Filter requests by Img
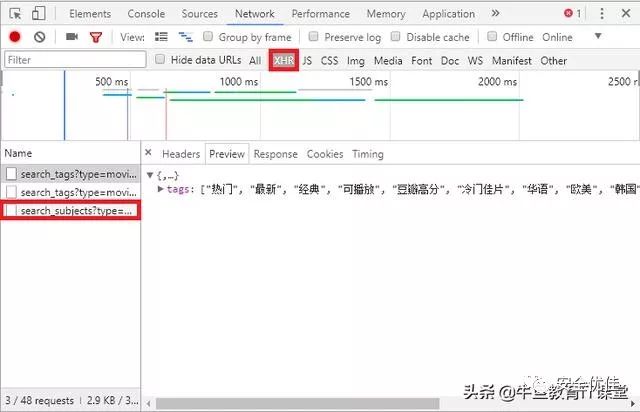The image size is (640, 412). (356, 61)
